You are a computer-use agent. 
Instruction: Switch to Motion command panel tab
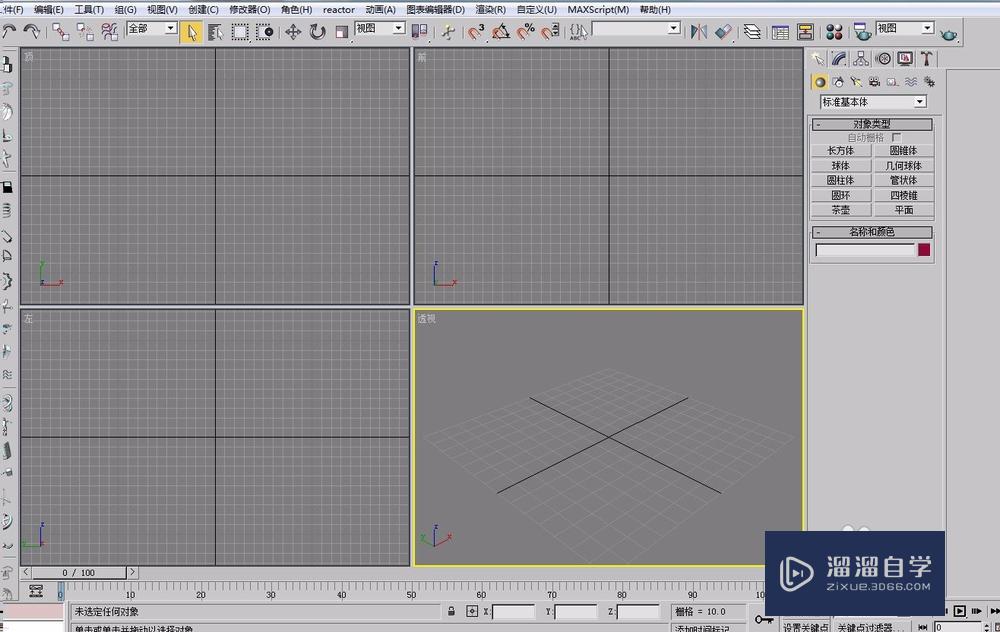tap(883, 59)
